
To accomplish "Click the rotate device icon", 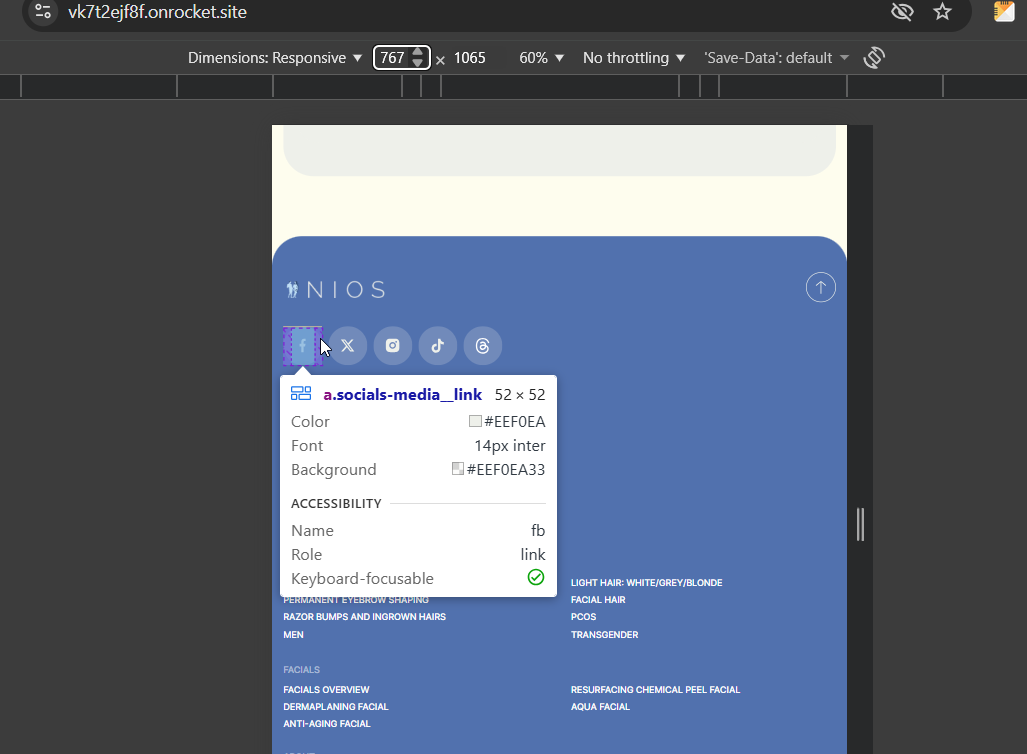I will (x=874, y=58).
